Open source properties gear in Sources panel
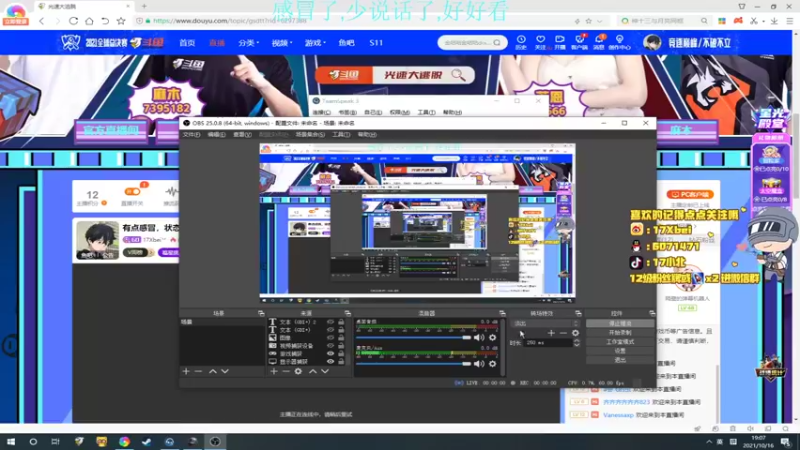The height and width of the screenshot is (450, 800). click(x=298, y=371)
